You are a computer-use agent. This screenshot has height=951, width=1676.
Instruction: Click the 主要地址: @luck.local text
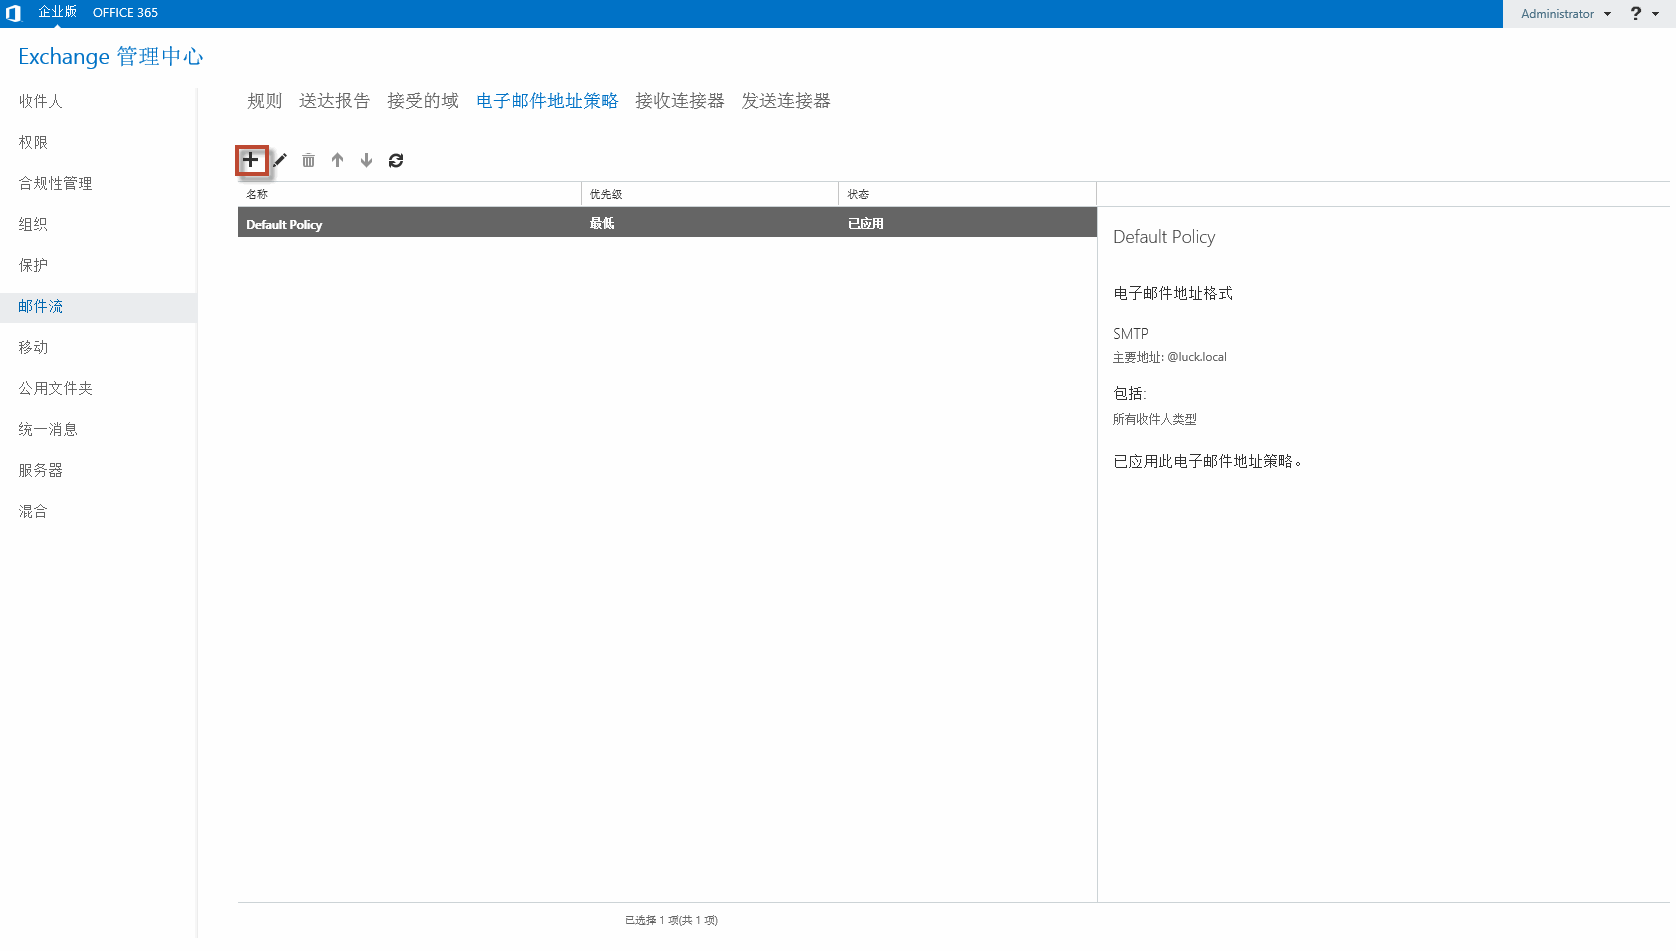coord(1170,357)
